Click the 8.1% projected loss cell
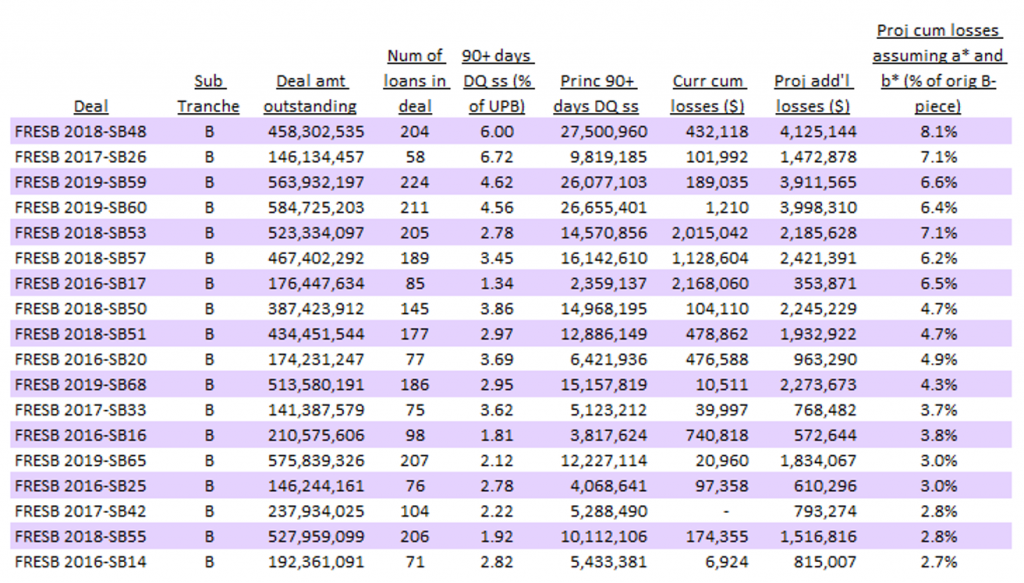The width and height of the screenshot is (1024, 583). [939, 131]
